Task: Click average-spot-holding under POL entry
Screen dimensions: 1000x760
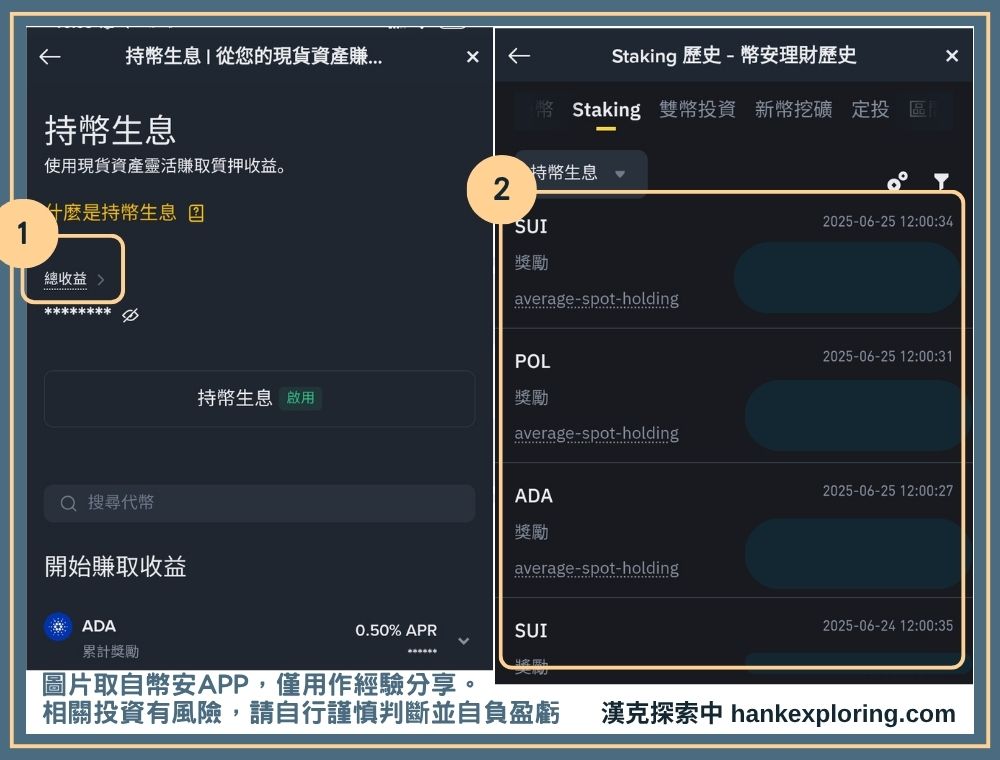Action: click(x=596, y=434)
